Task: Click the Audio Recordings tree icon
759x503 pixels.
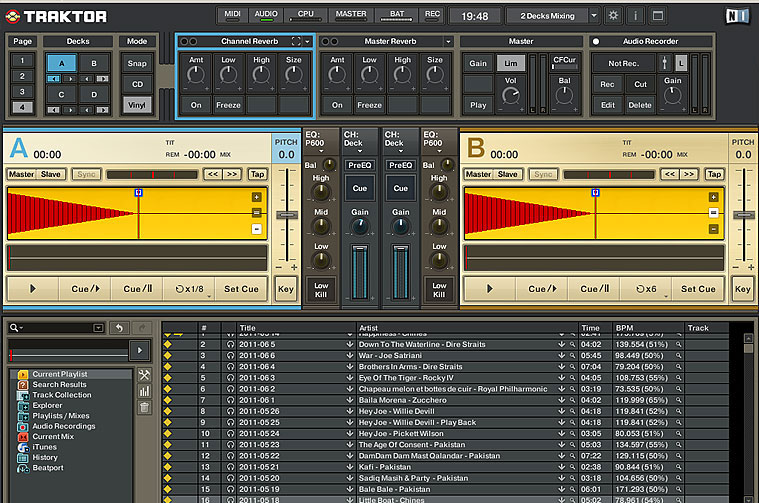Action: click(23, 427)
